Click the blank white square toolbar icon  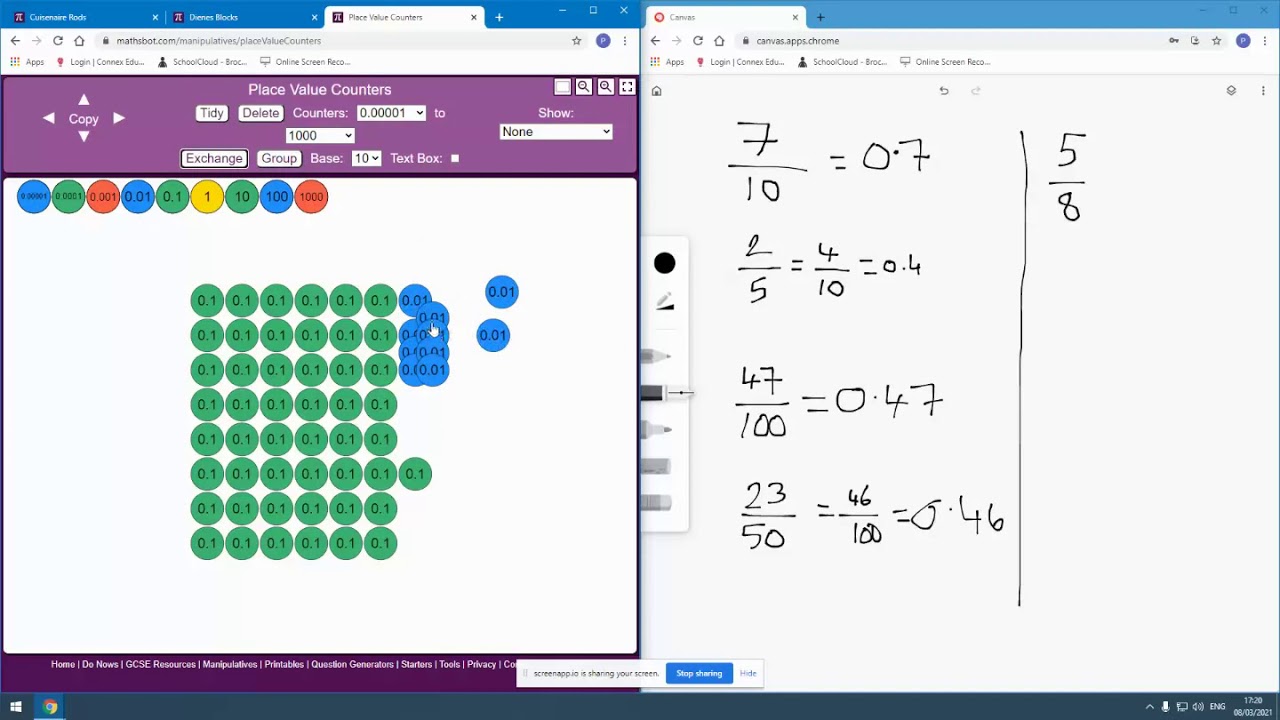pos(563,87)
